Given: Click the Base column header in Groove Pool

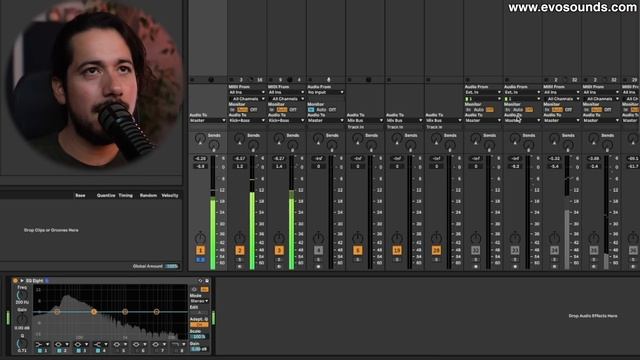Looking at the screenshot, I should (x=80, y=196).
